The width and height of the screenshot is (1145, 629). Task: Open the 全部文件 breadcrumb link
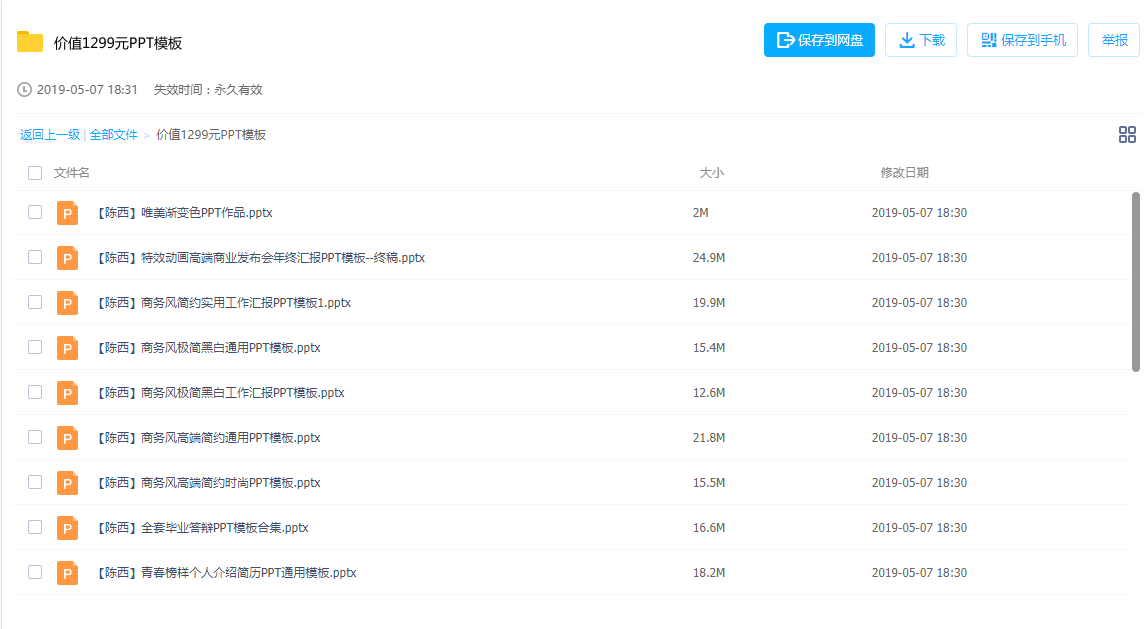click(113, 135)
